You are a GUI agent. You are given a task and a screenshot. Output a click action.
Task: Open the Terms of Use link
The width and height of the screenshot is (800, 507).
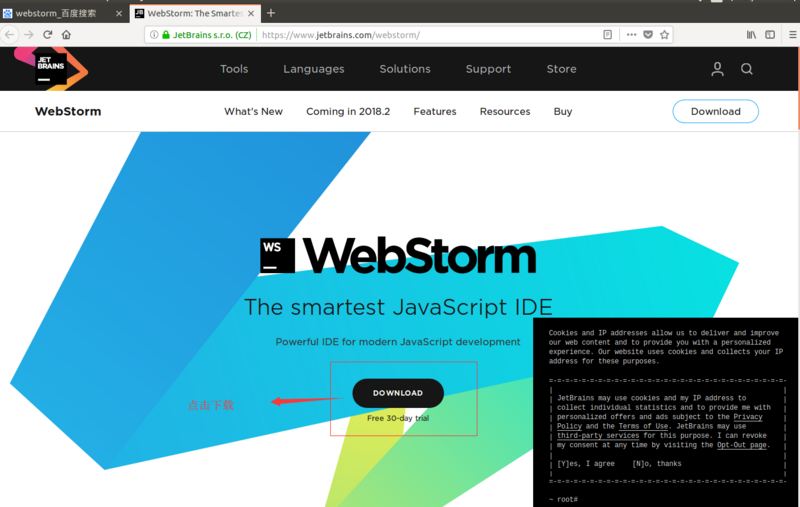643,426
